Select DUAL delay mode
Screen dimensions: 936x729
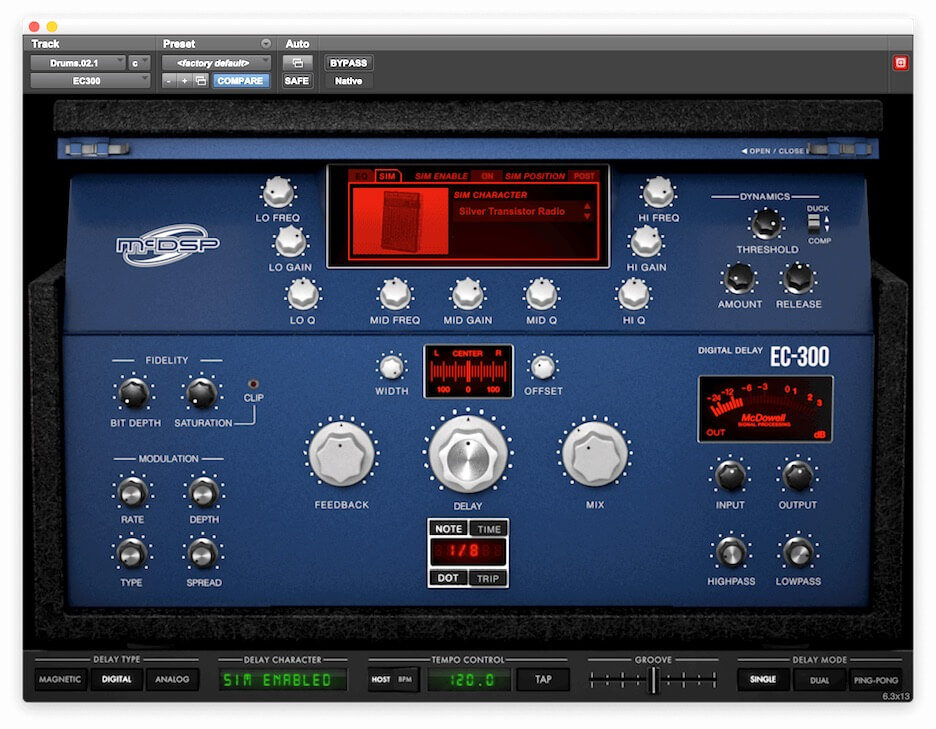point(819,680)
